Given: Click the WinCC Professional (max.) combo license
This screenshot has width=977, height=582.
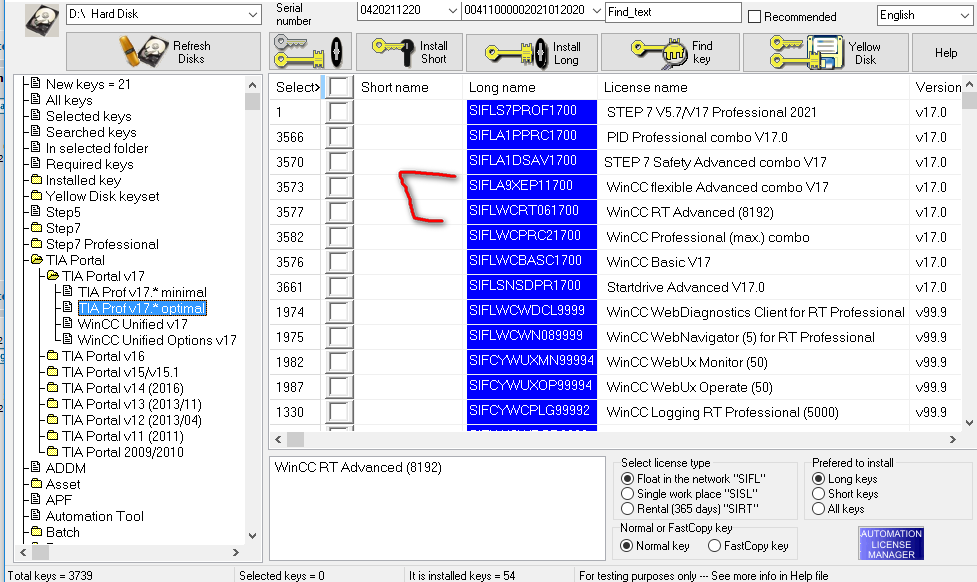Looking at the screenshot, I should point(708,237).
